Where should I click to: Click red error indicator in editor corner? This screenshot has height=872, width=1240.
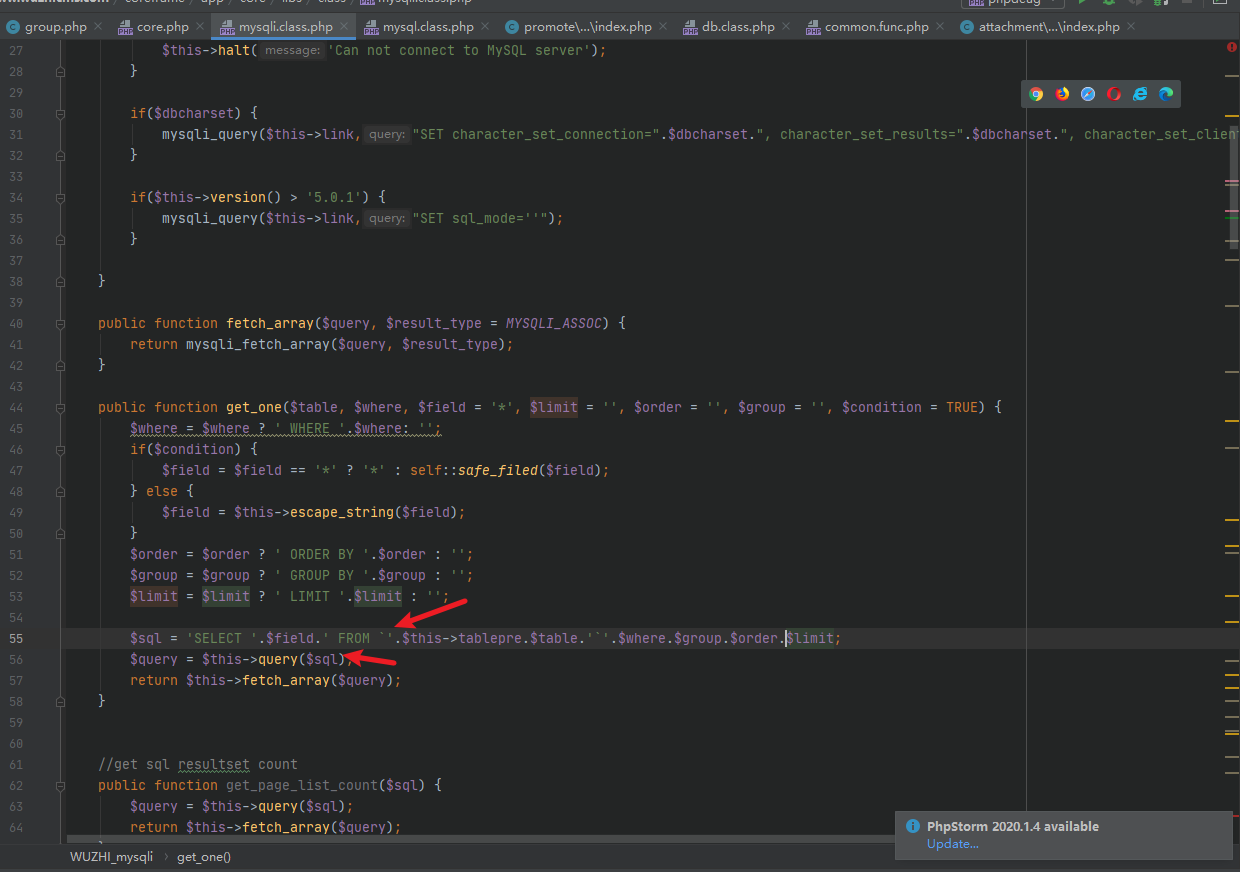1230,47
